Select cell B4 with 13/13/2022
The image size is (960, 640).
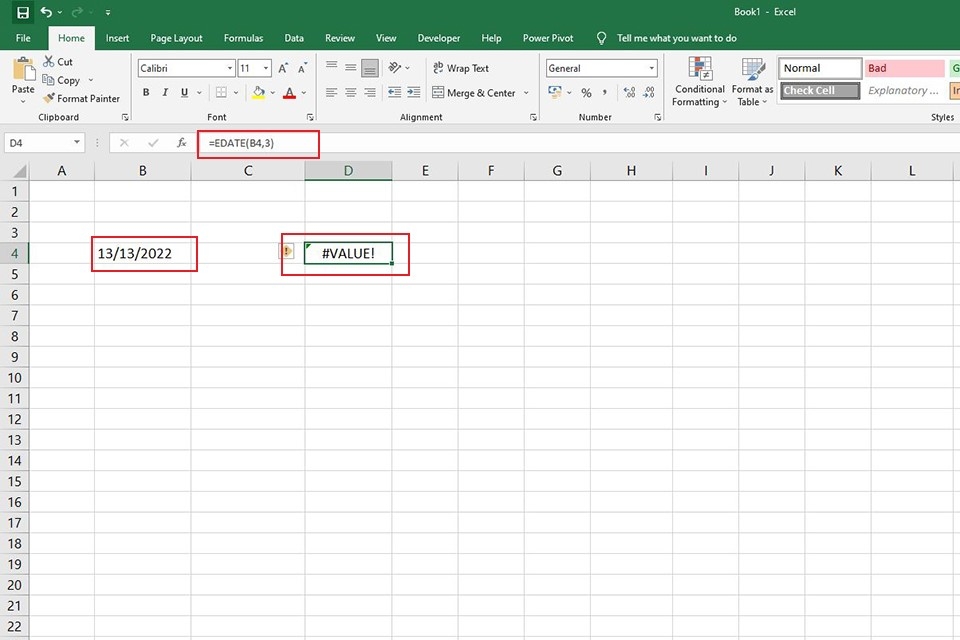143,254
